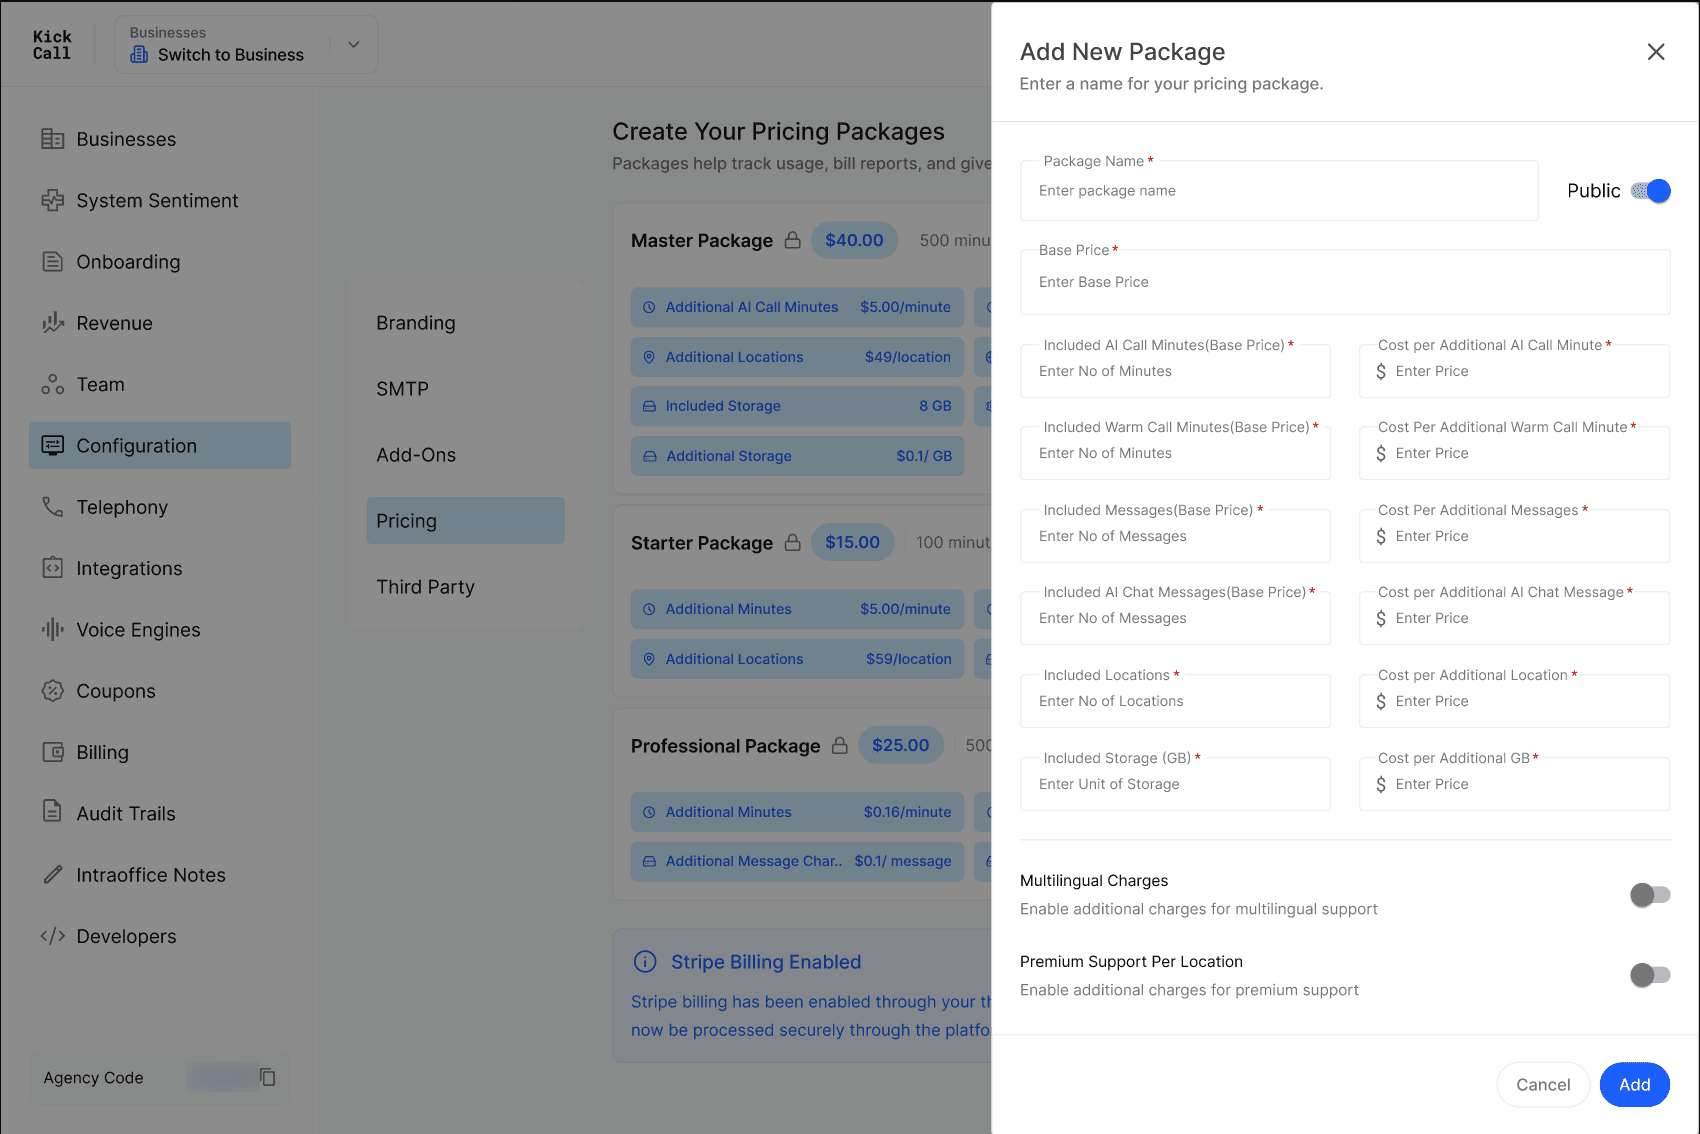Focus the Included Messages (Base Price) field

pyautogui.click(x=1175, y=536)
